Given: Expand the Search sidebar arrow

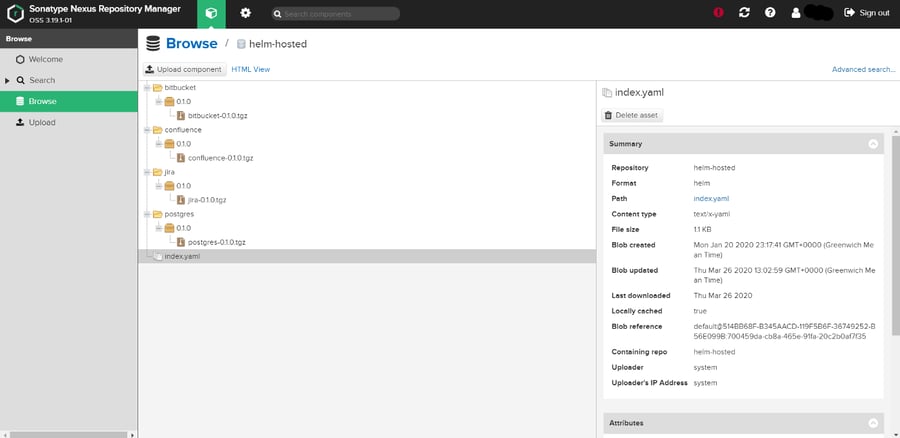Looking at the screenshot, I should pos(7,81).
